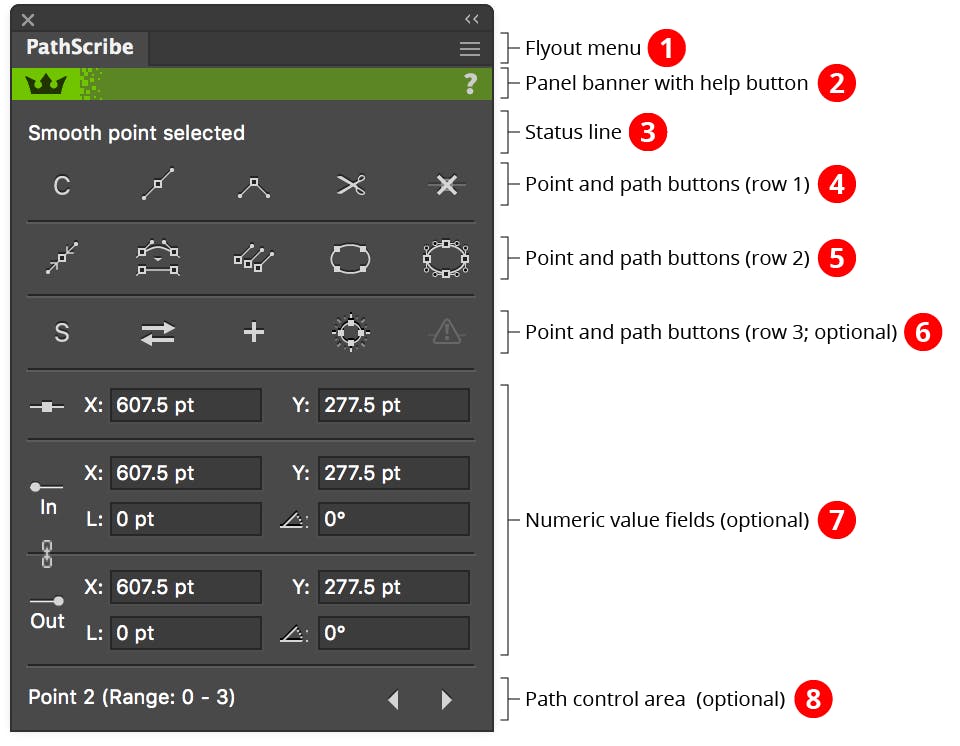Click the left arrow to view previous point
960x746 pixels.
click(393, 699)
